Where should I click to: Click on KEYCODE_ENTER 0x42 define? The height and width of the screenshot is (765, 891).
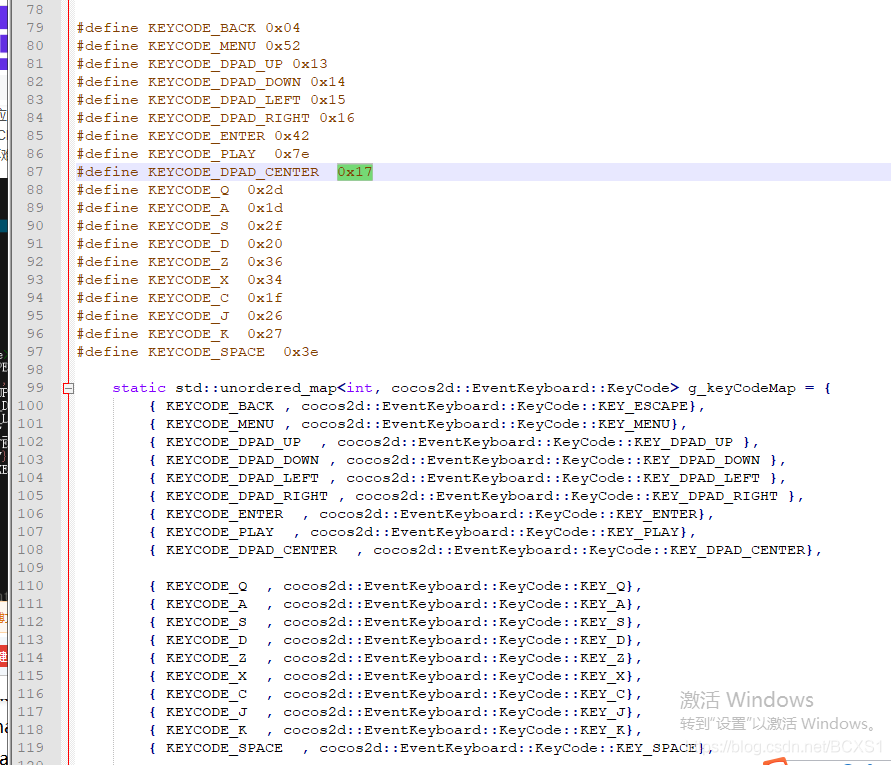click(193, 136)
